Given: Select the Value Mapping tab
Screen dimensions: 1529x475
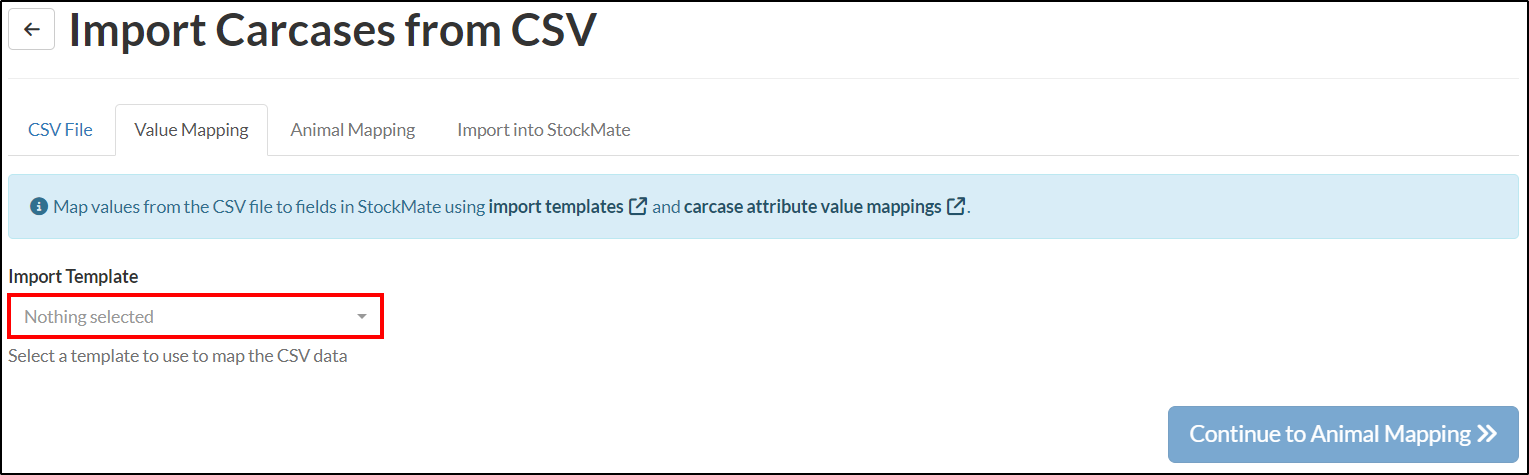Looking at the screenshot, I should 191,130.
